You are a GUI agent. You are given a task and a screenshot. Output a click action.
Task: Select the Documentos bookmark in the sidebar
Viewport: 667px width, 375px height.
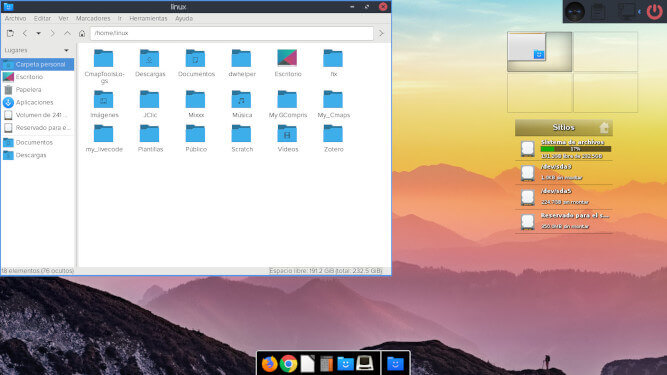coord(37,142)
